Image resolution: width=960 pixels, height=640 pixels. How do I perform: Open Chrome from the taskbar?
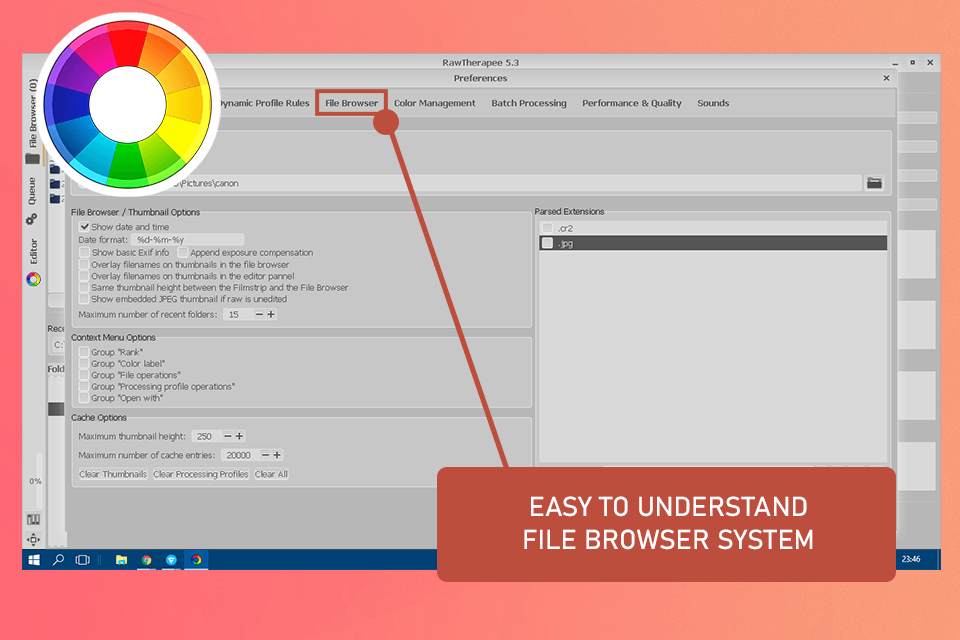point(146,560)
